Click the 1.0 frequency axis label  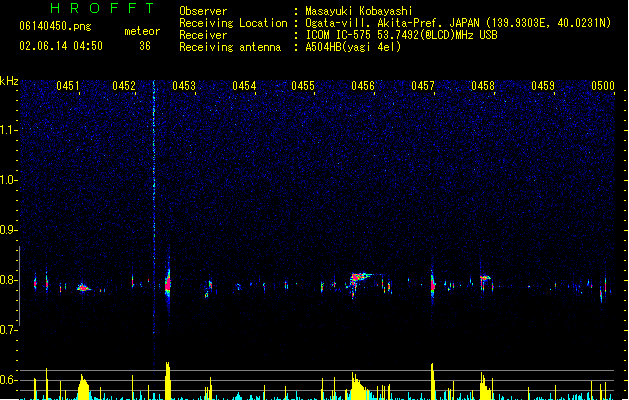[x=8, y=180]
